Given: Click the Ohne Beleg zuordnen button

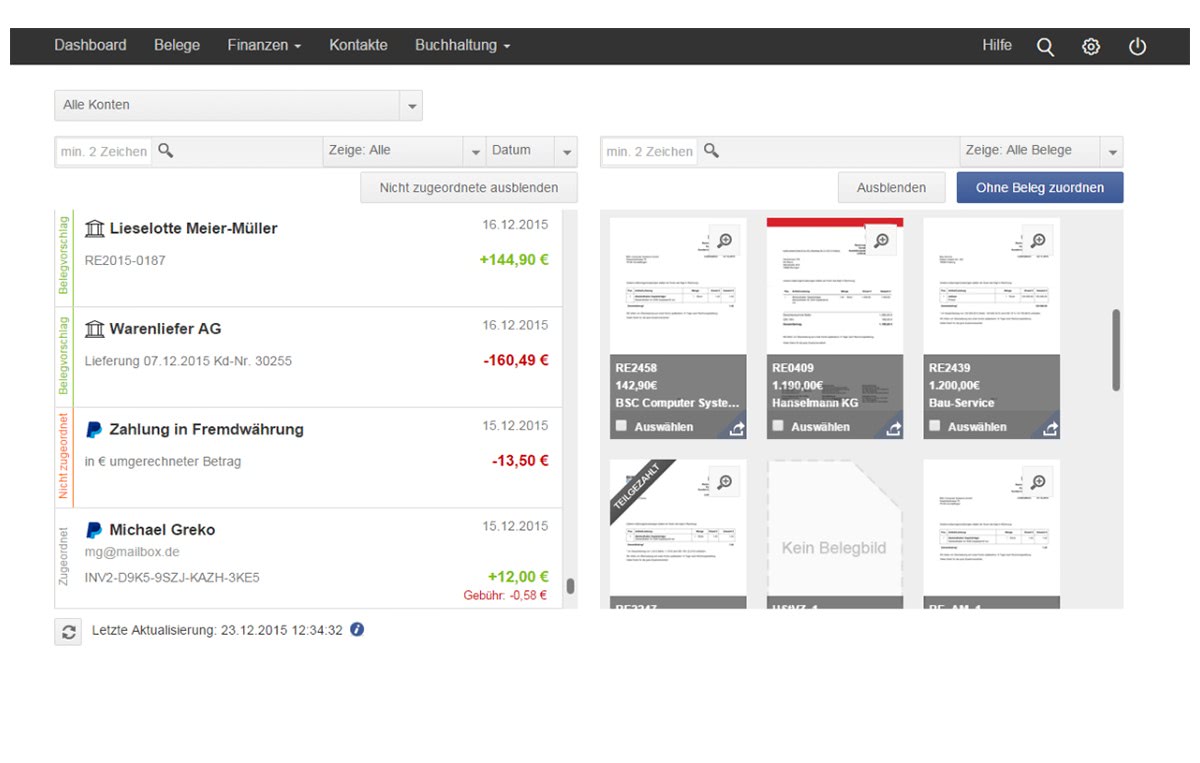Looking at the screenshot, I should click(1039, 188).
